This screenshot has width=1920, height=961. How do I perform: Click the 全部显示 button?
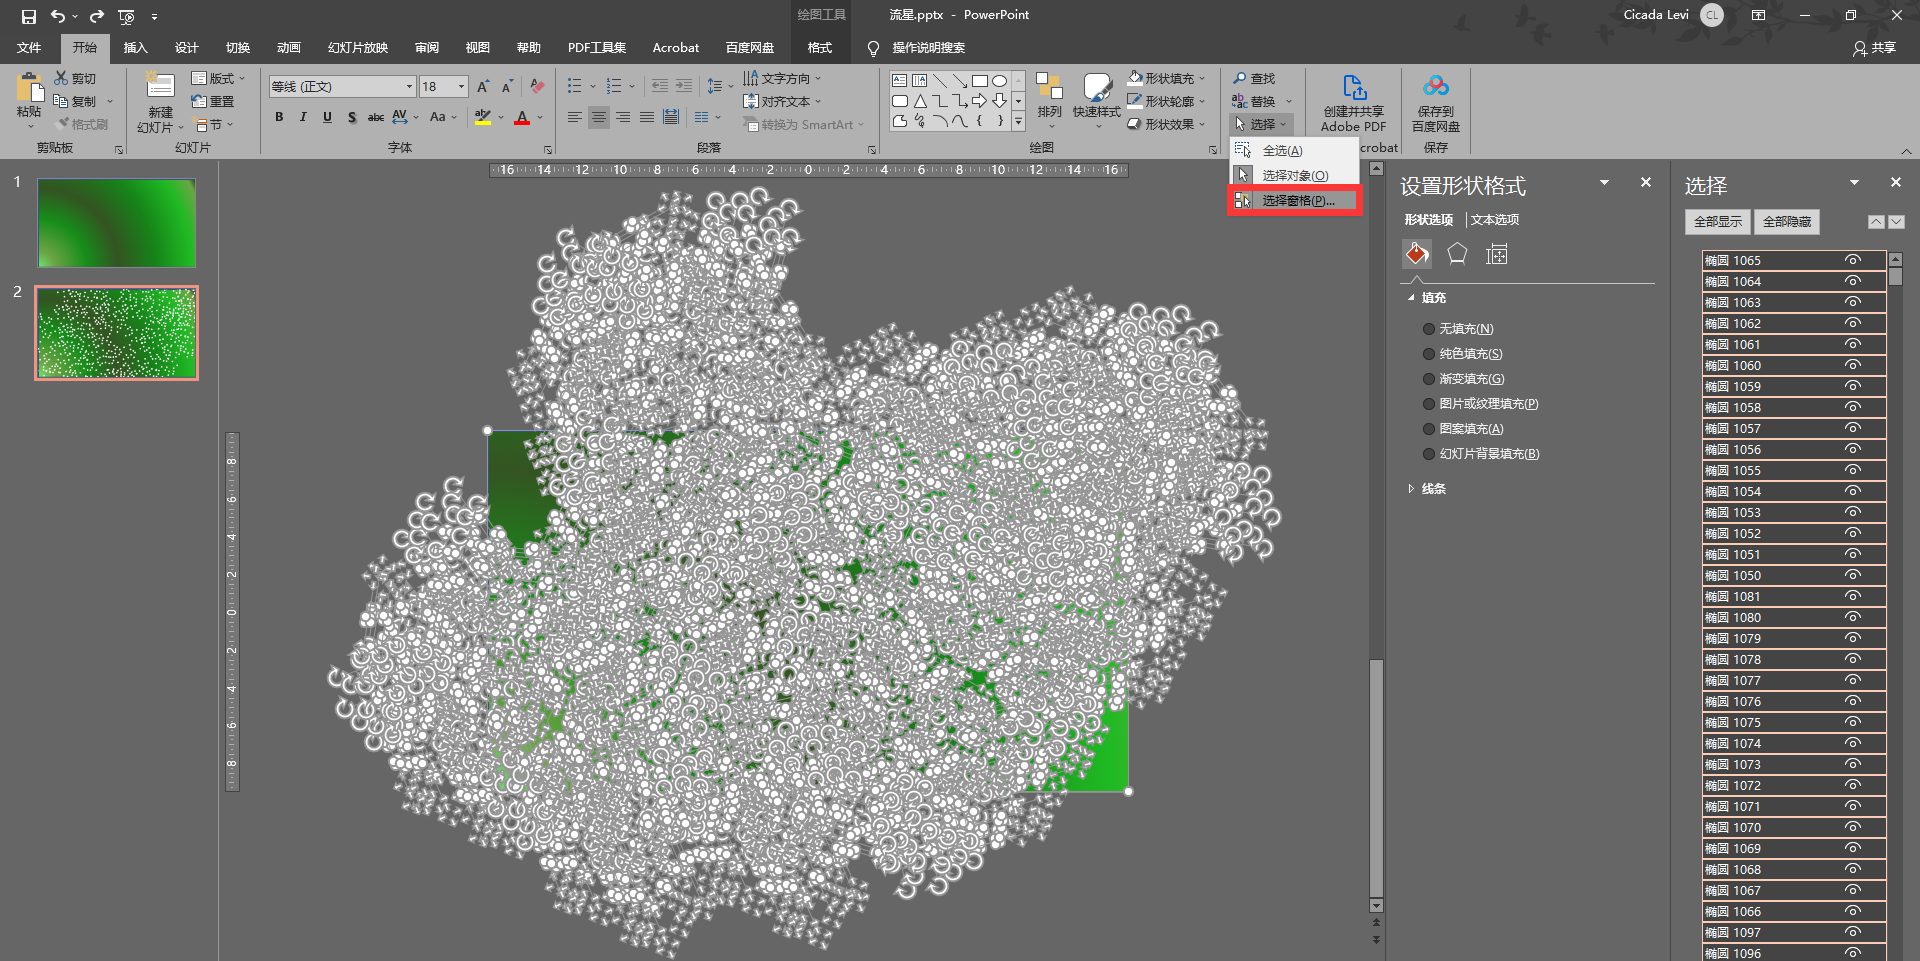point(1717,222)
